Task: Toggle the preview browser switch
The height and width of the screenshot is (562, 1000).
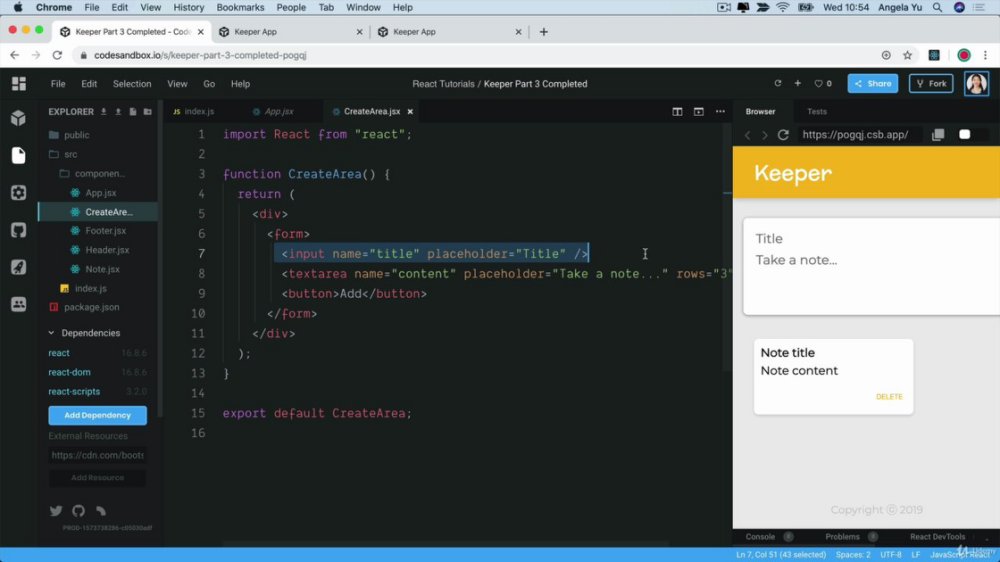Action: (x=971, y=135)
